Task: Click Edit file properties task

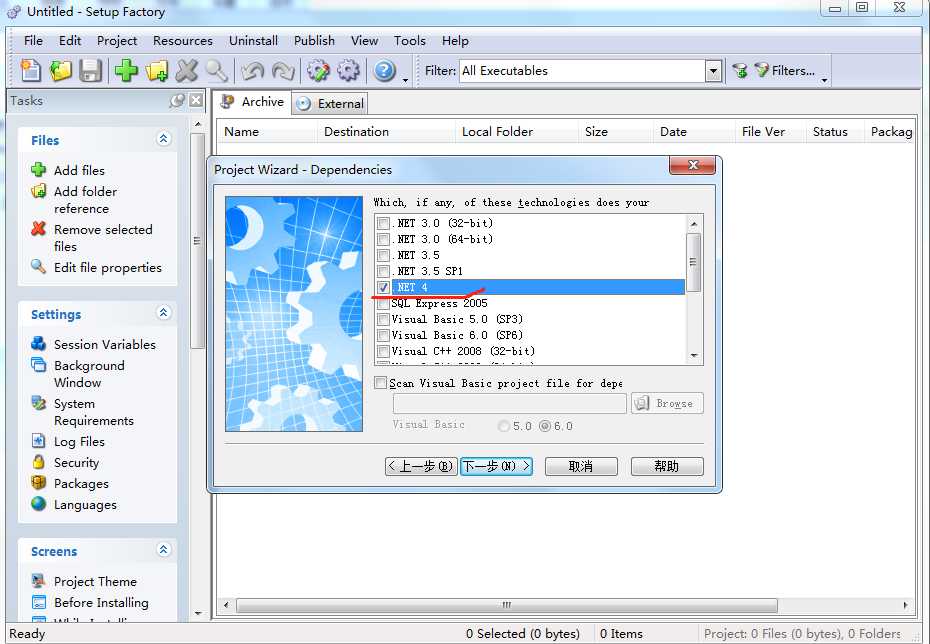Action: click(x=107, y=267)
